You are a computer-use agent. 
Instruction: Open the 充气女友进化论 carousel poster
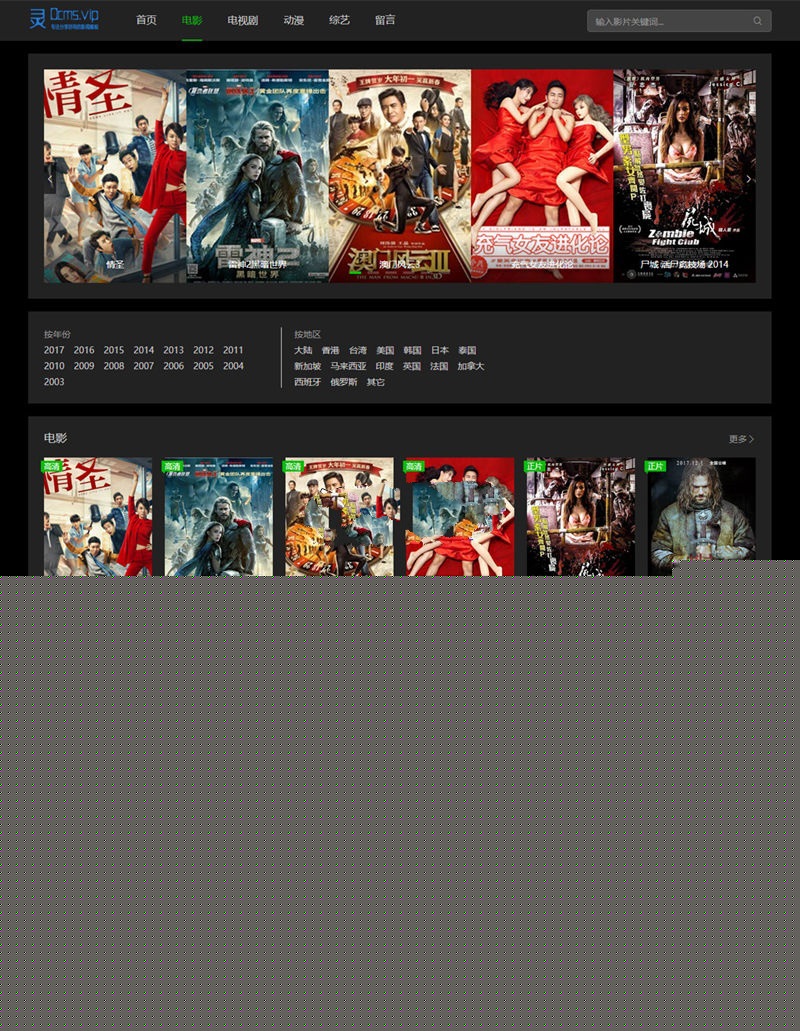pyautogui.click(x=542, y=176)
